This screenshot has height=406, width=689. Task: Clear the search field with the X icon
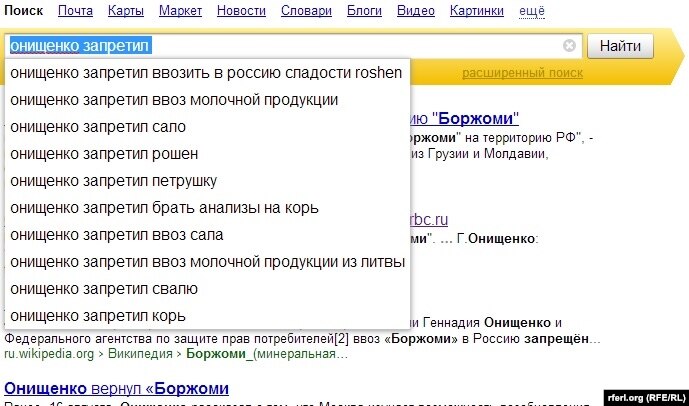tap(569, 46)
